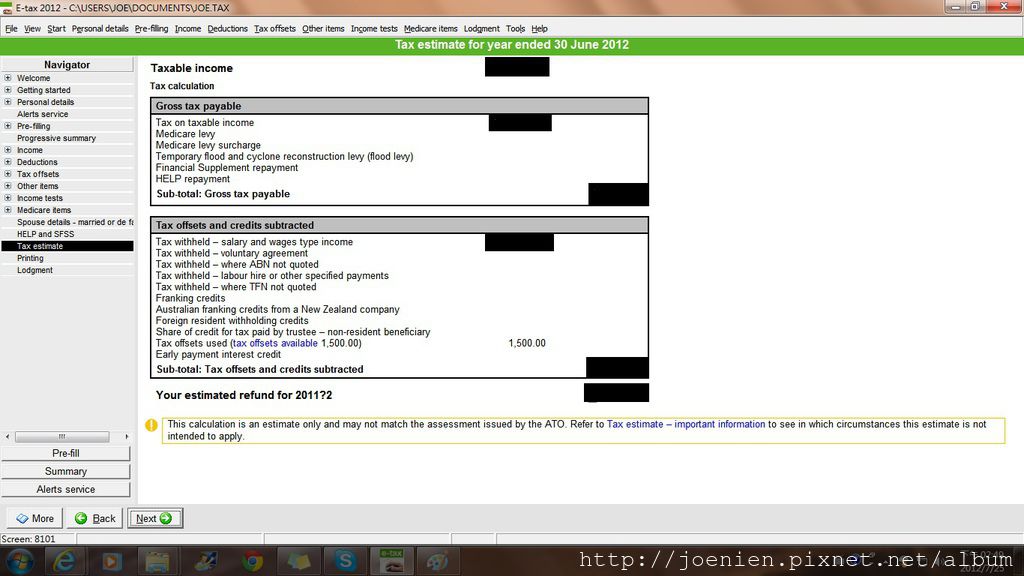
Task: Proceed with the Next button
Action: point(155,518)
